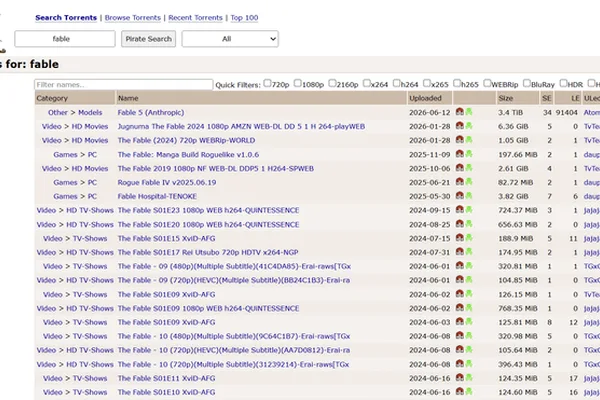Click the green skull icon for Rogue Fable IV
The height and width of the screenshot is (400, 600).
(x=469, y=182)
